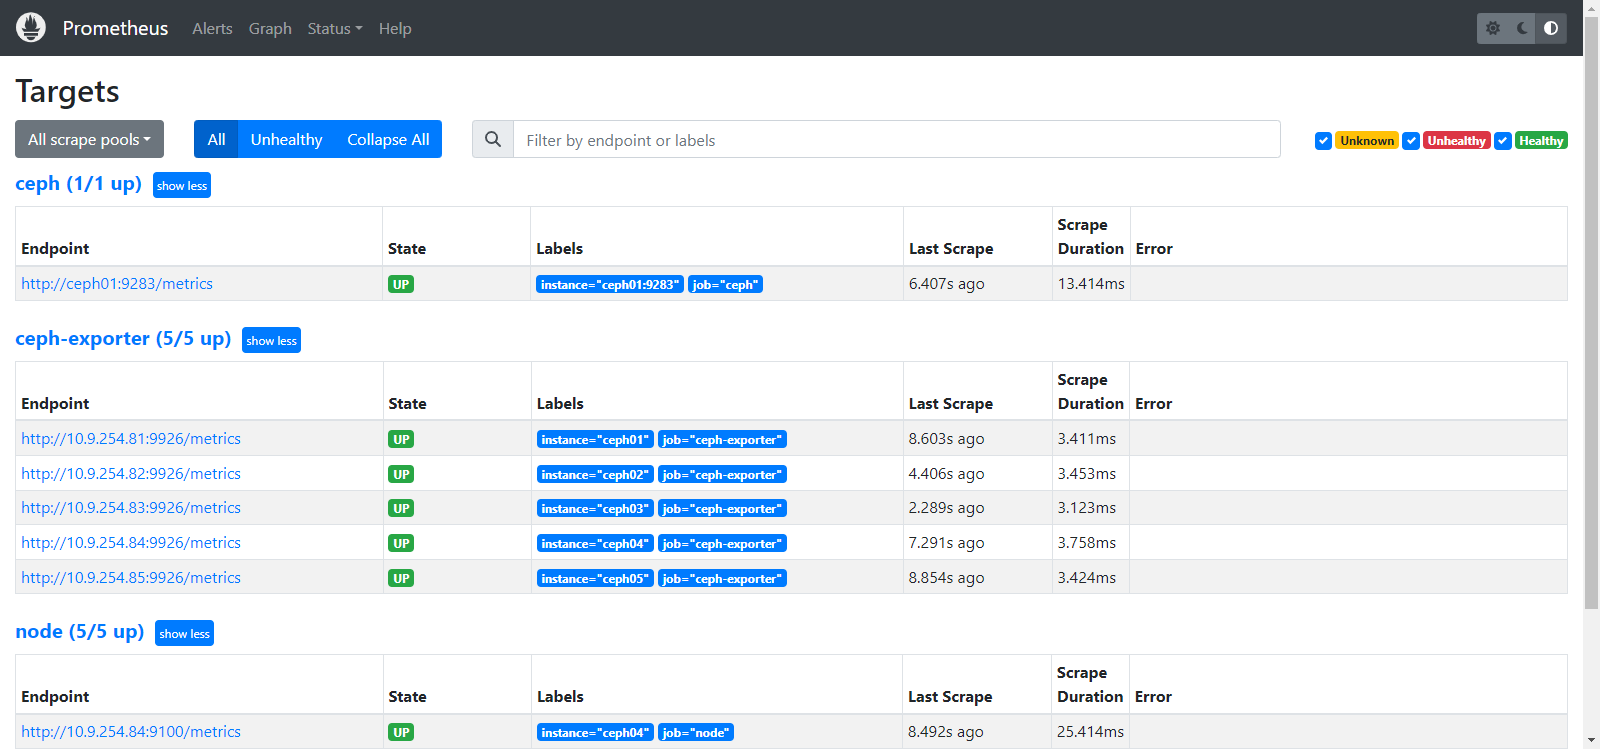Open the Alerts page

click(x=212, y=28)
